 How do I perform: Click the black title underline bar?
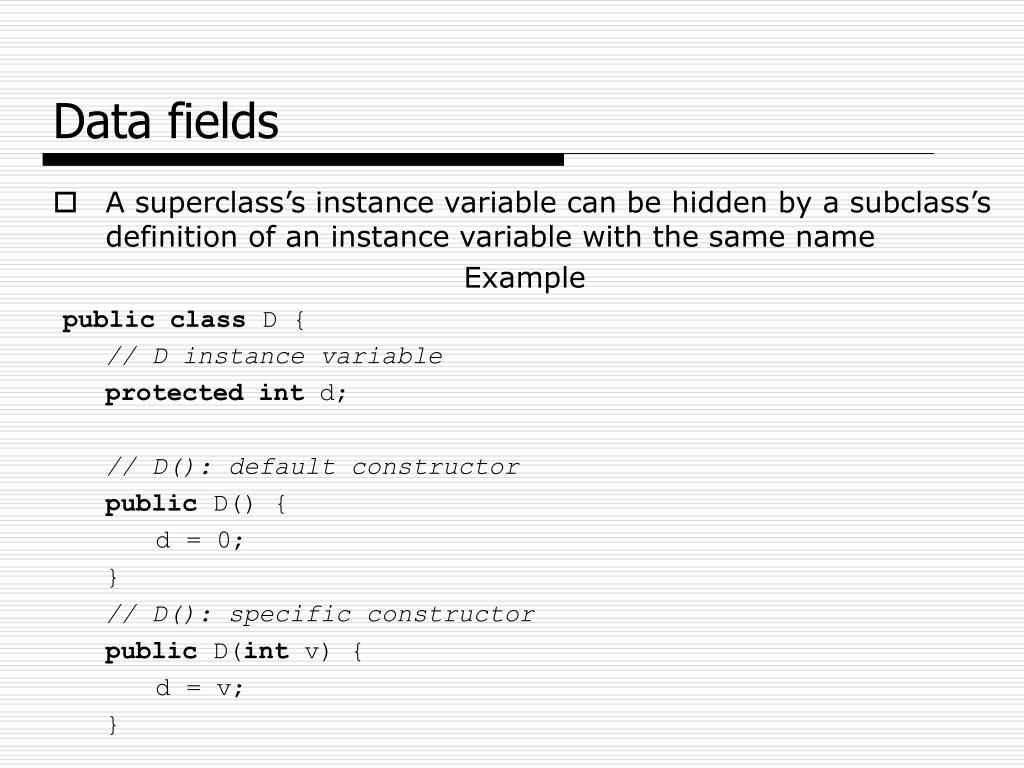click(x=303, y=159)
